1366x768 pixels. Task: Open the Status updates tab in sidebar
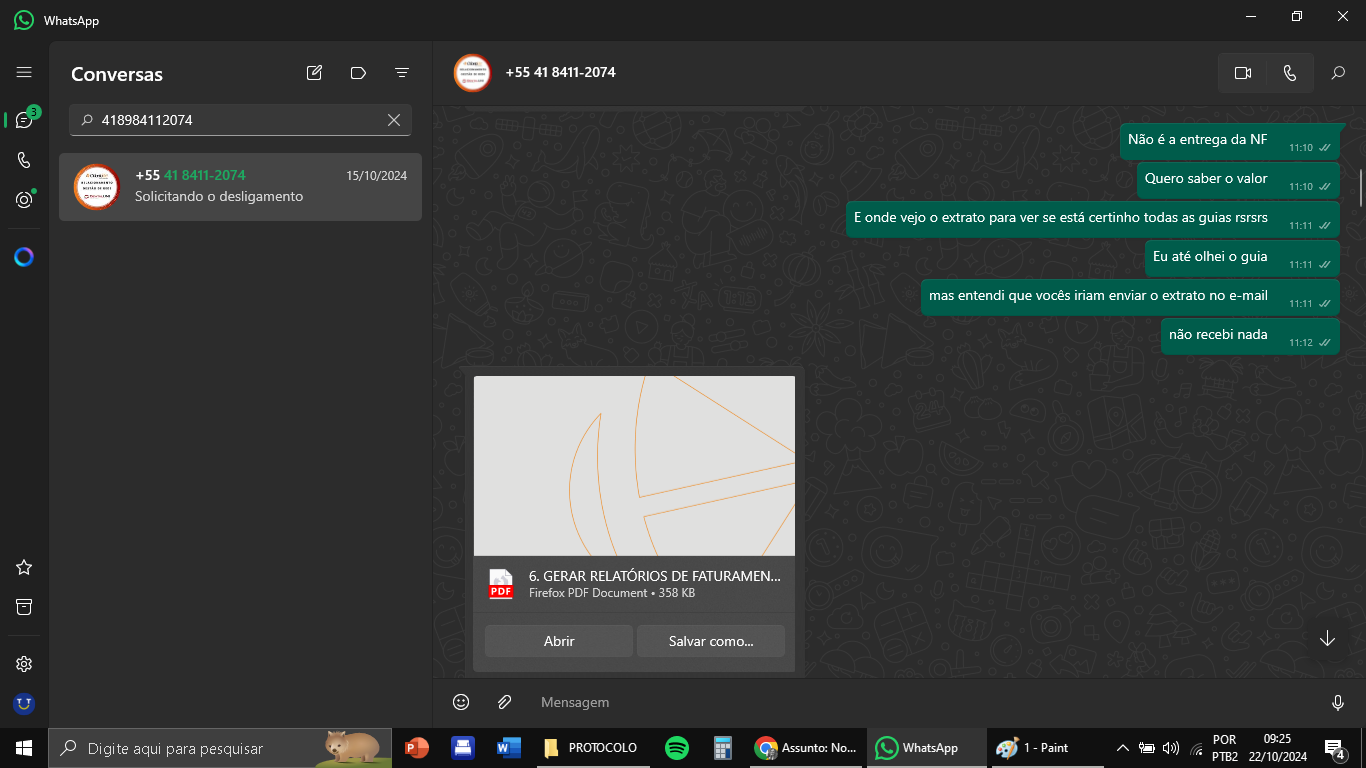pyautogui.click(x=24, y=200)
